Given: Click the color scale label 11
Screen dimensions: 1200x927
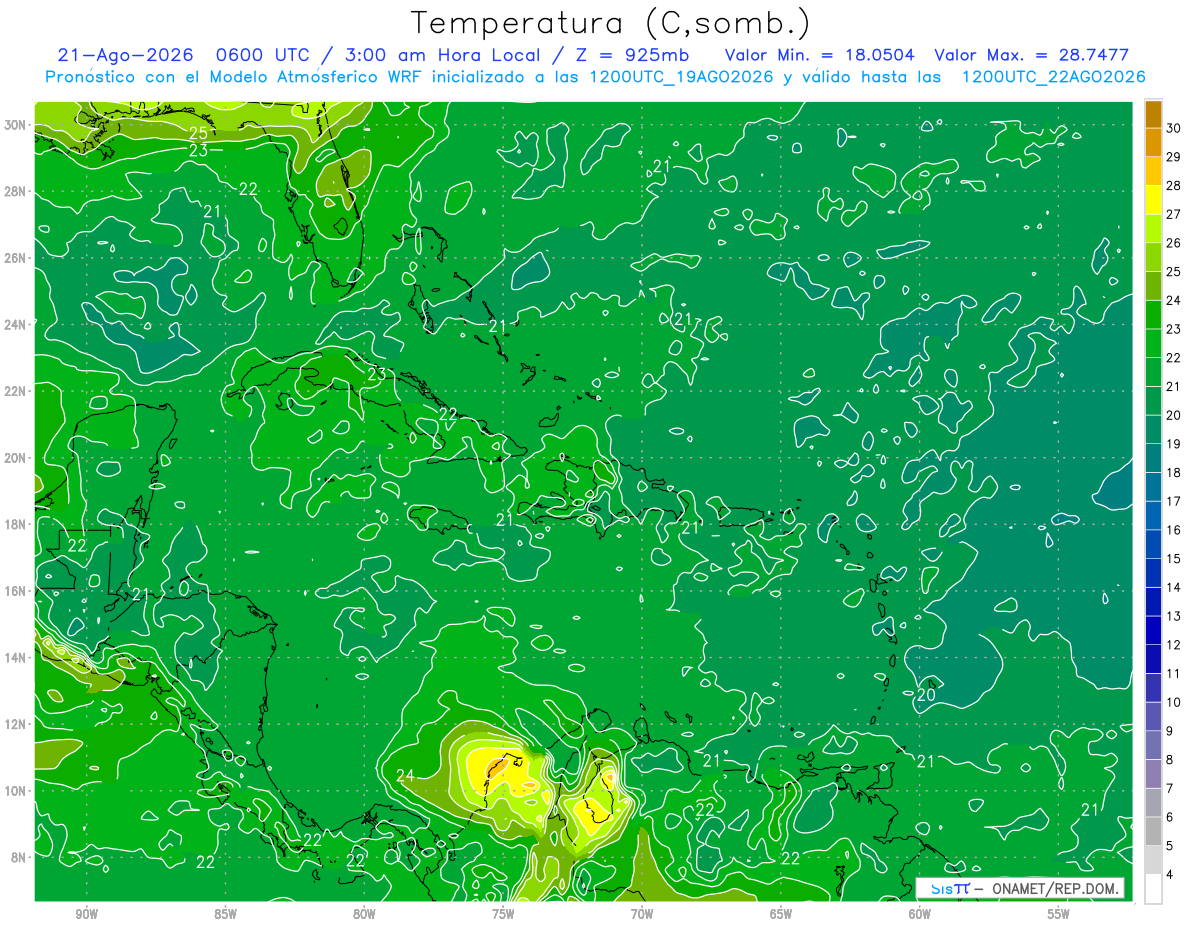Looking at the screenshot, I should pos(1174,674).
